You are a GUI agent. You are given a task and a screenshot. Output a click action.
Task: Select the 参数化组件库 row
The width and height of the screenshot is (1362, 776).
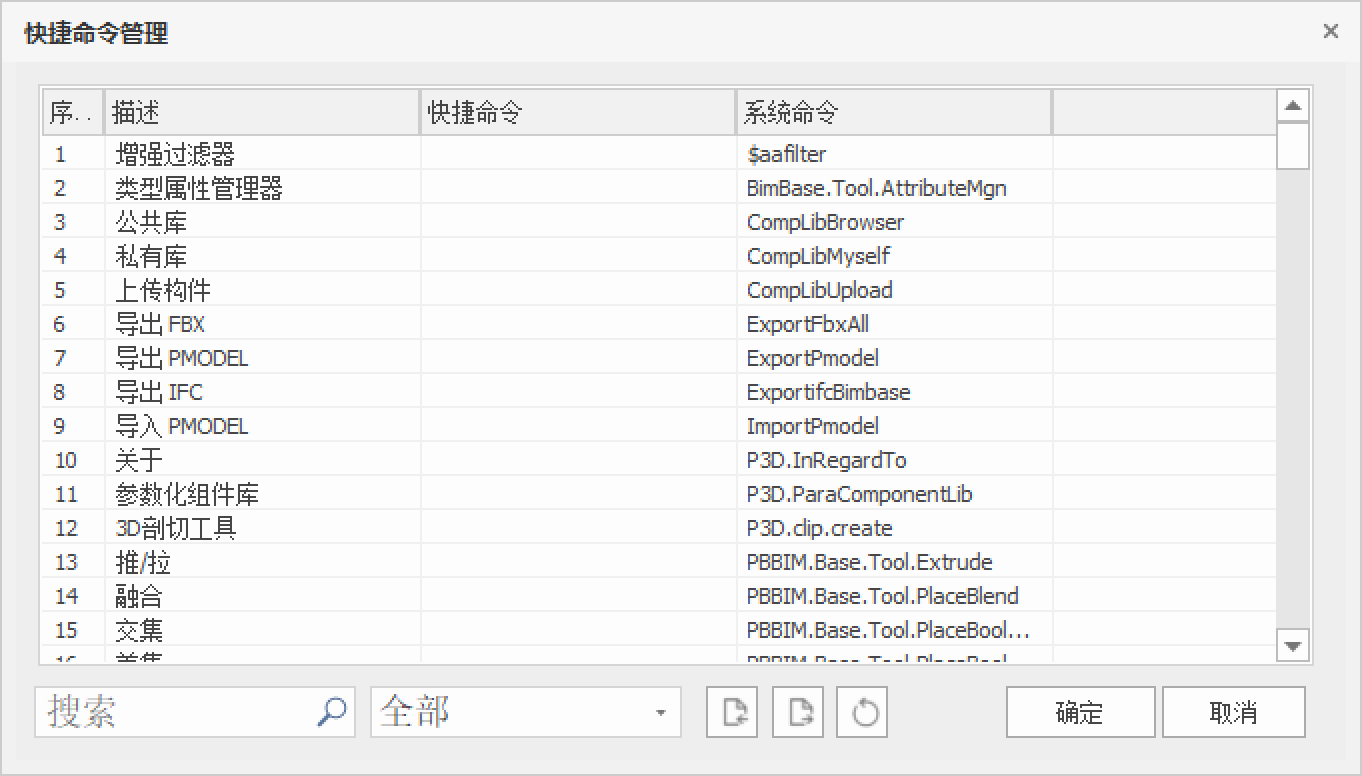[188, 494]
